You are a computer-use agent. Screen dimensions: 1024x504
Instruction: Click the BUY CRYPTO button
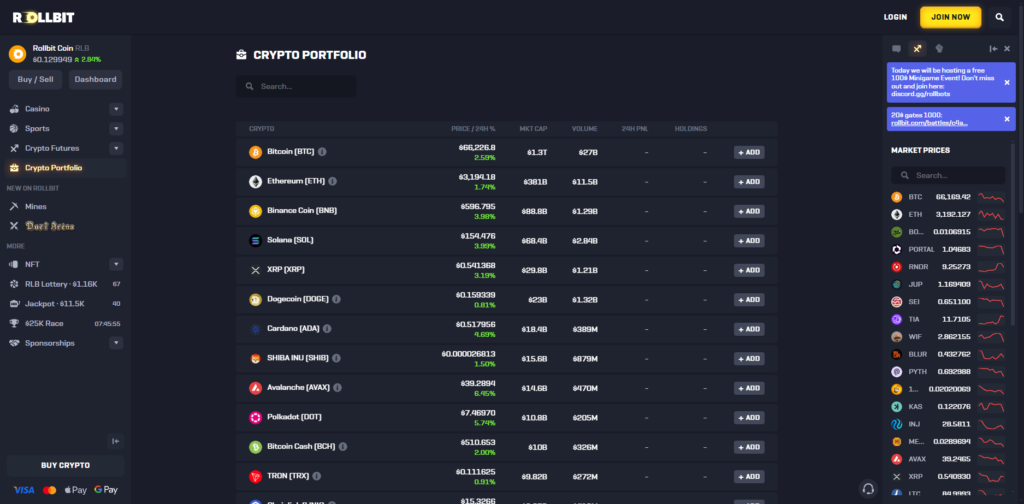pos(65,465)
